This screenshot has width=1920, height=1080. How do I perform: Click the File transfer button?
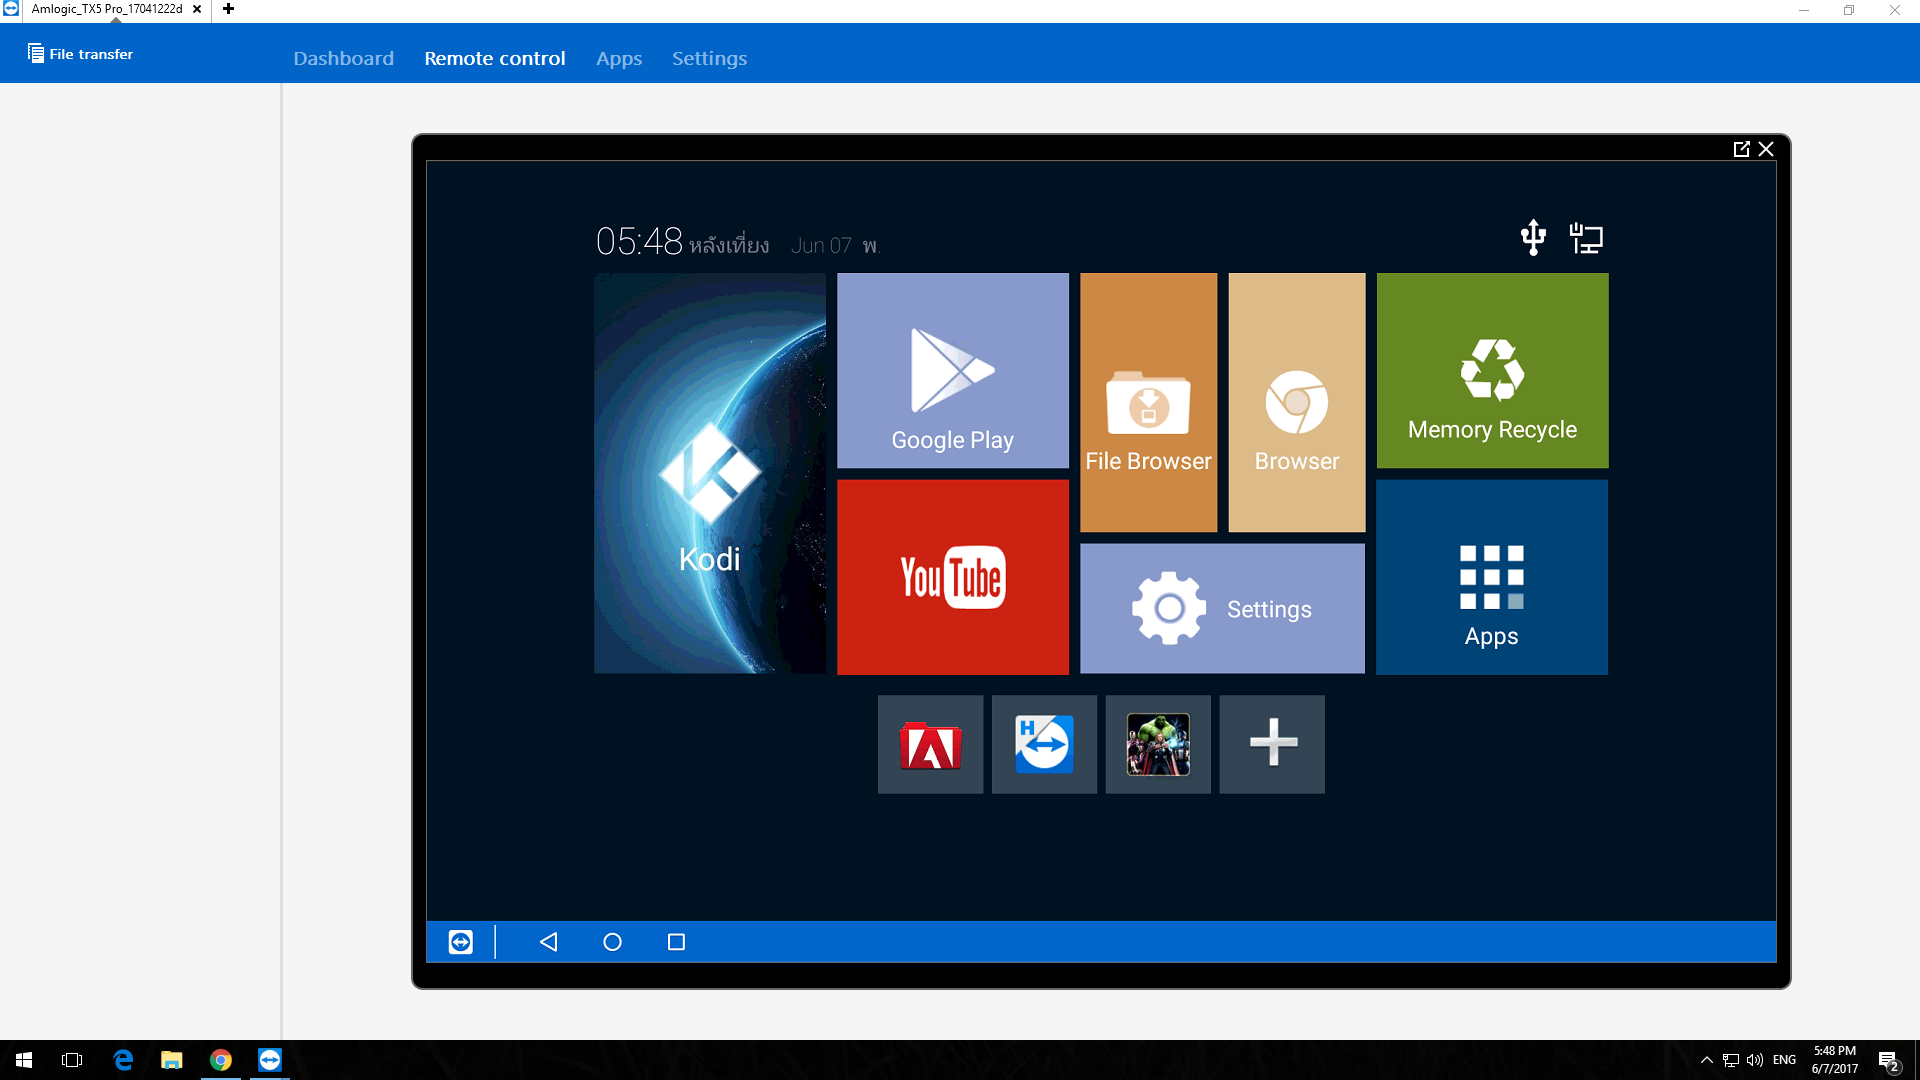(x=80, y=54)
